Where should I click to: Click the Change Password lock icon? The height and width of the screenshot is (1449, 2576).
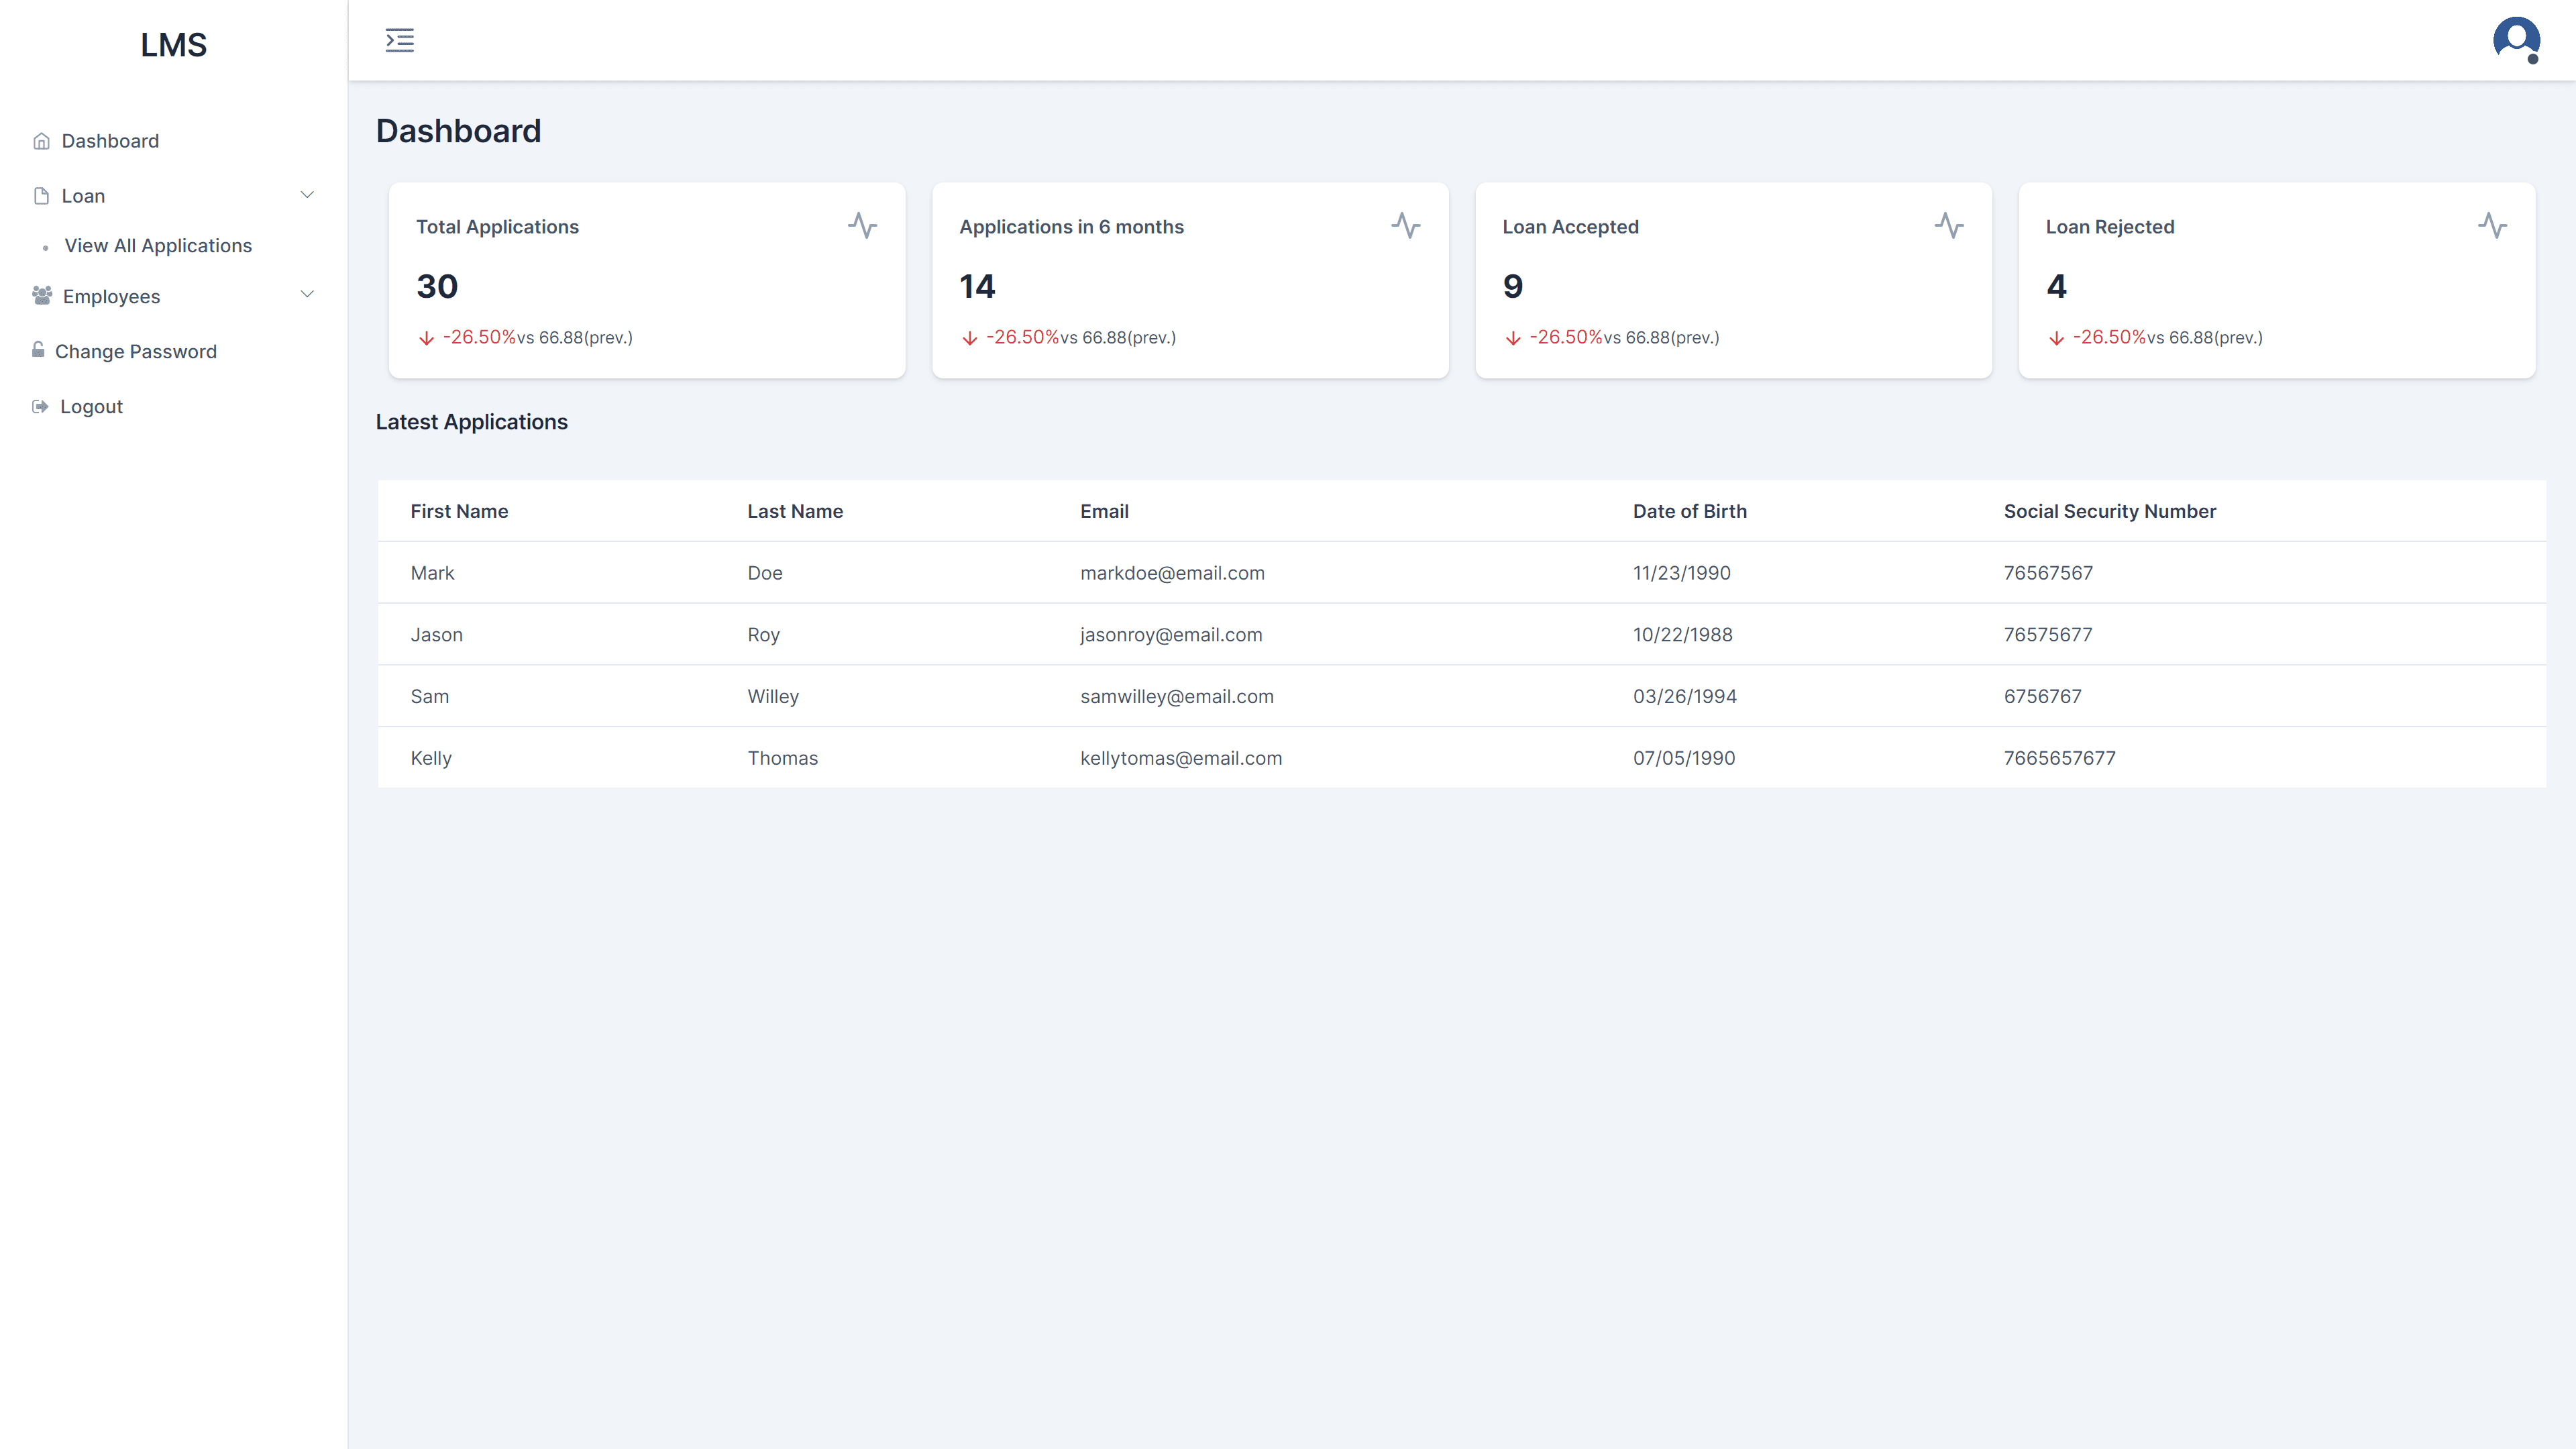(38, 349)
